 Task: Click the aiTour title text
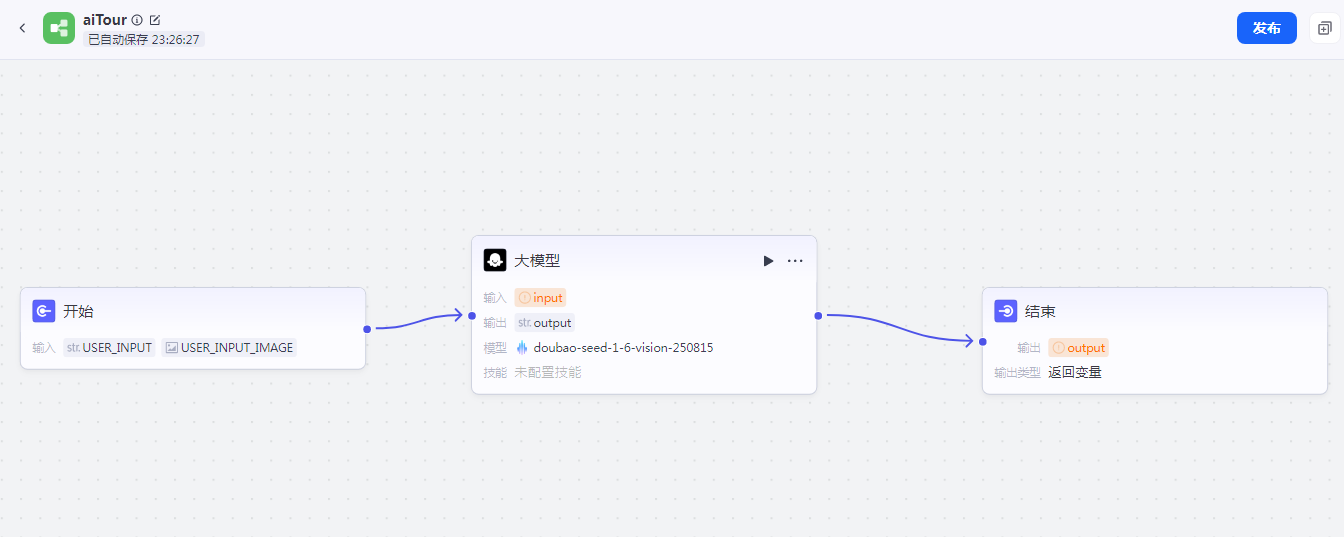pos(105,20)
